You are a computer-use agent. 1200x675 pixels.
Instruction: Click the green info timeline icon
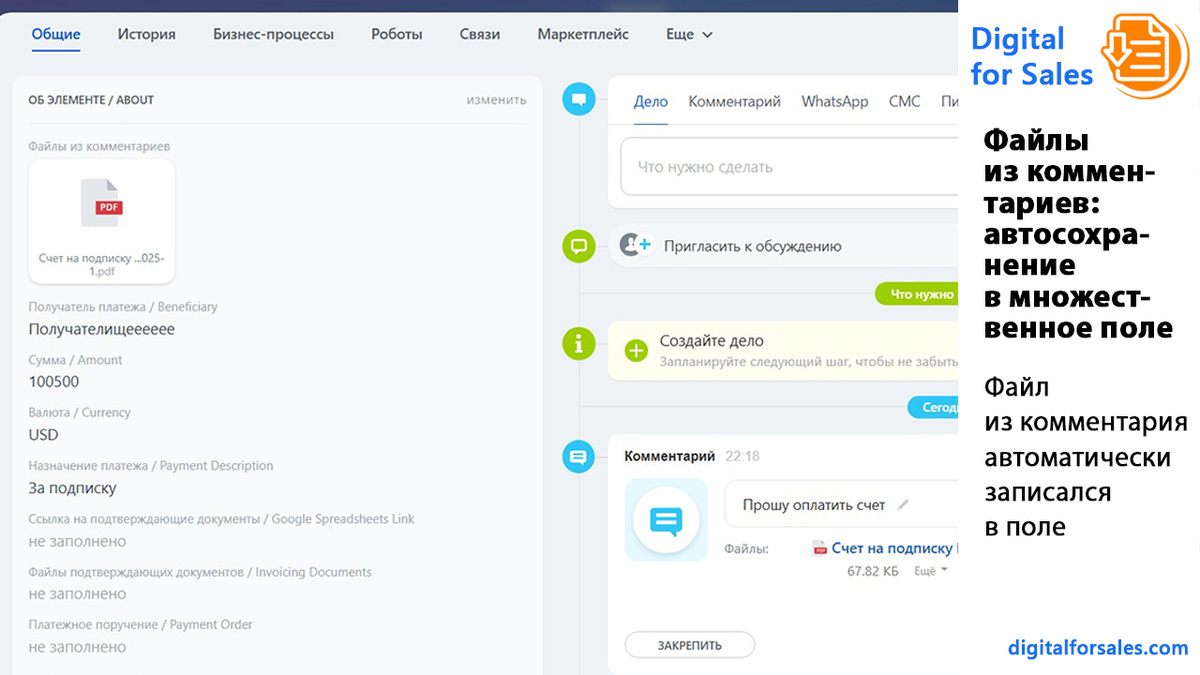tap(578, 343)
